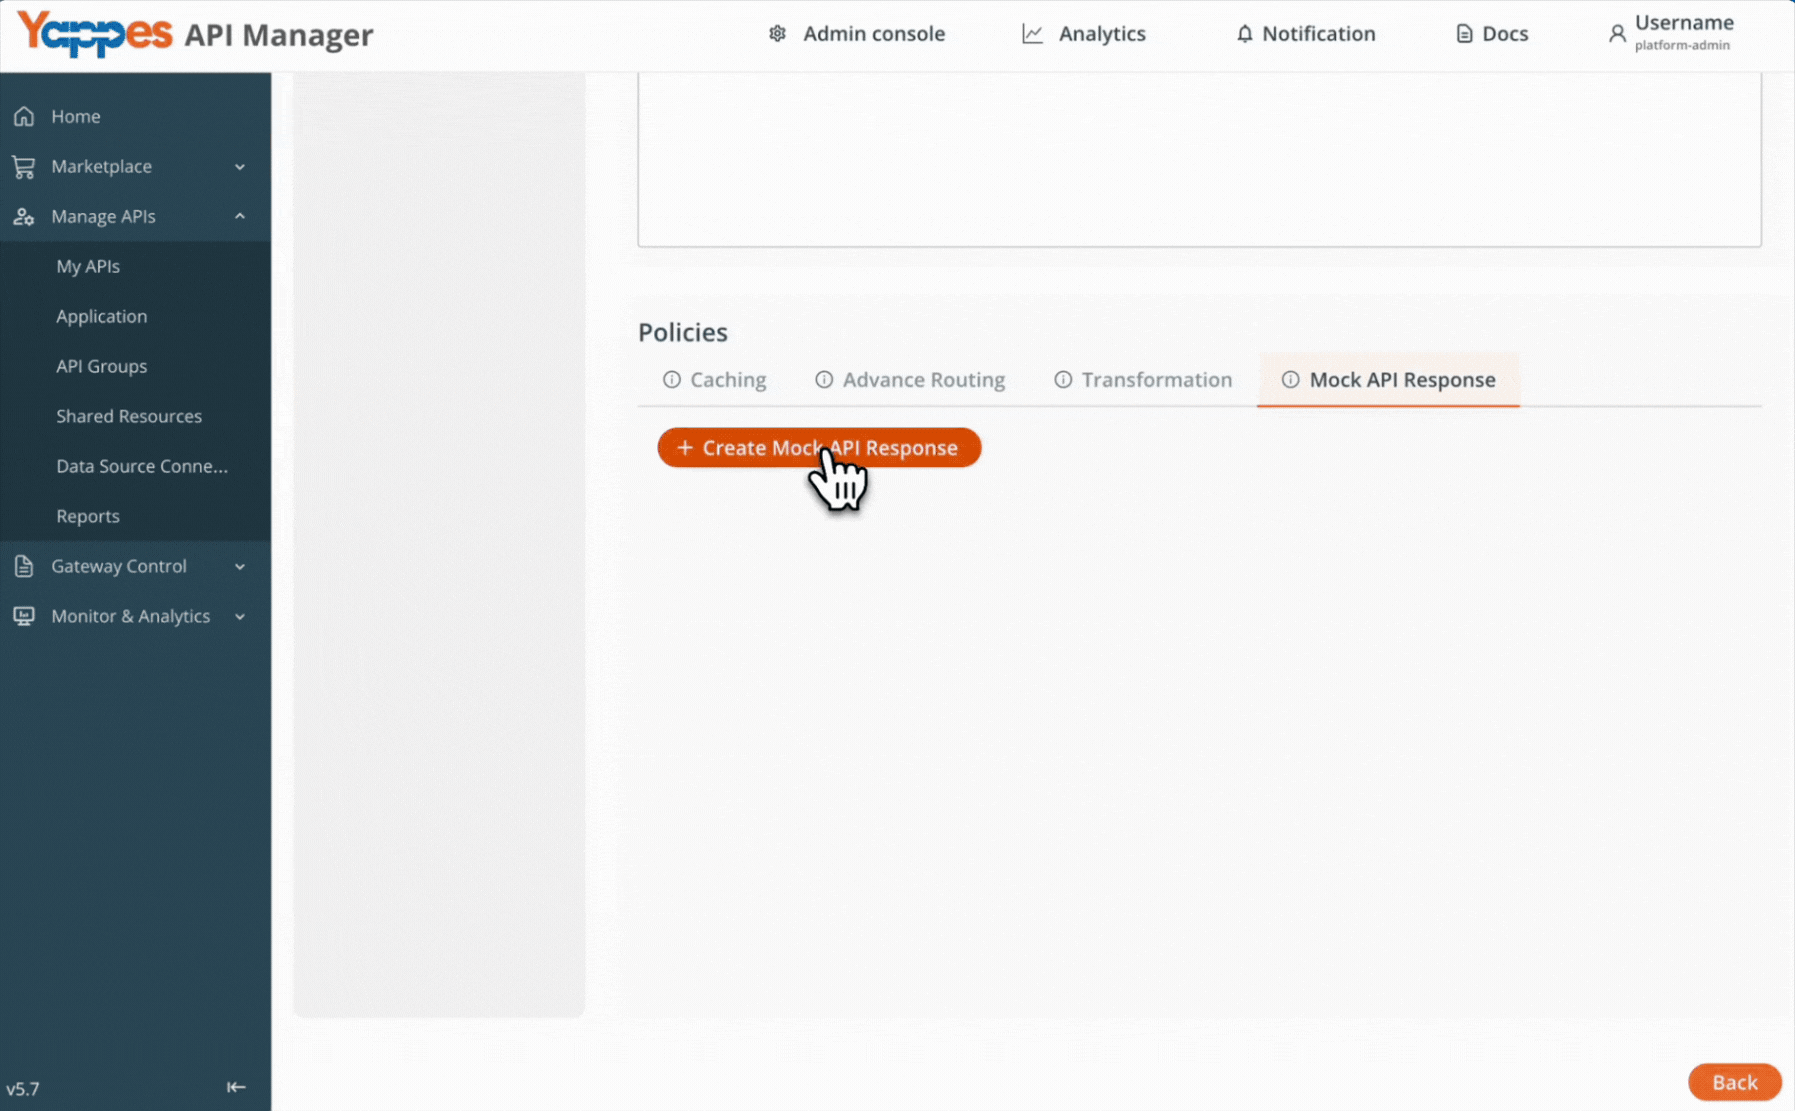Click inside the large empty text box

(x=1199, y=158)
